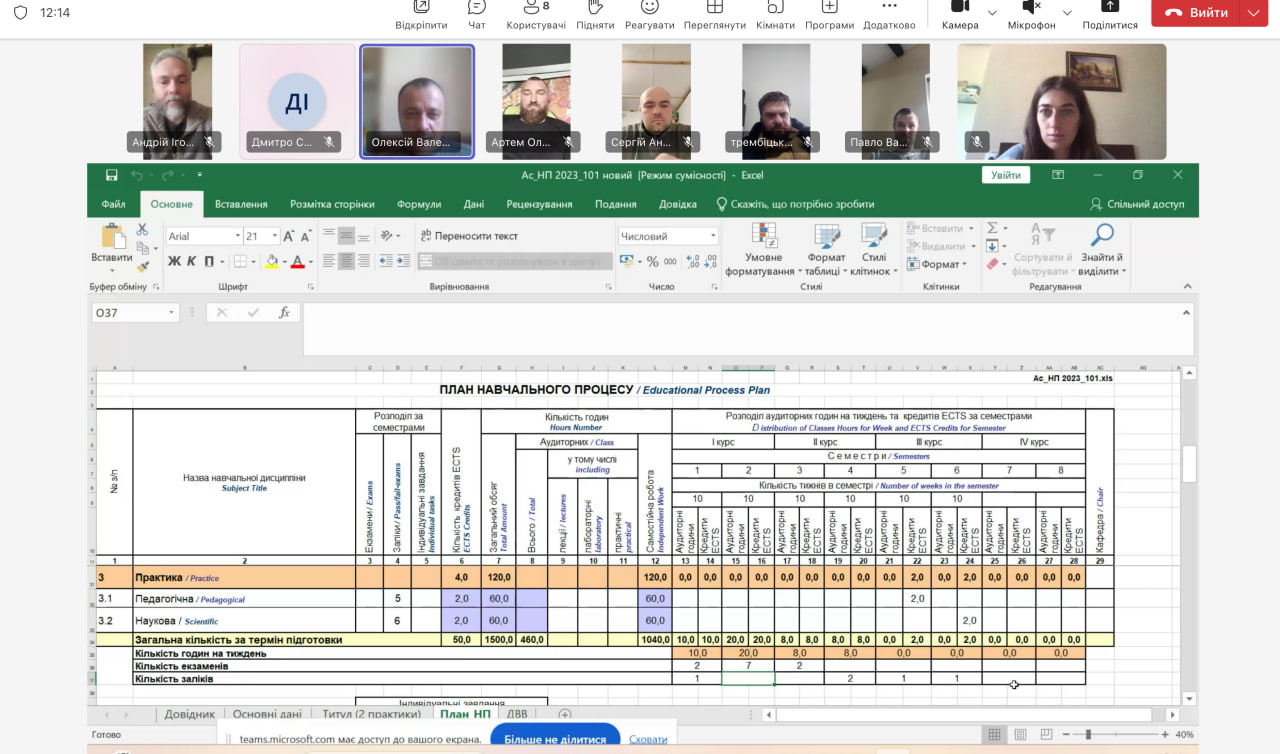
Task: Open the Чат panel in Teams
Action: (x=477, y=8)
